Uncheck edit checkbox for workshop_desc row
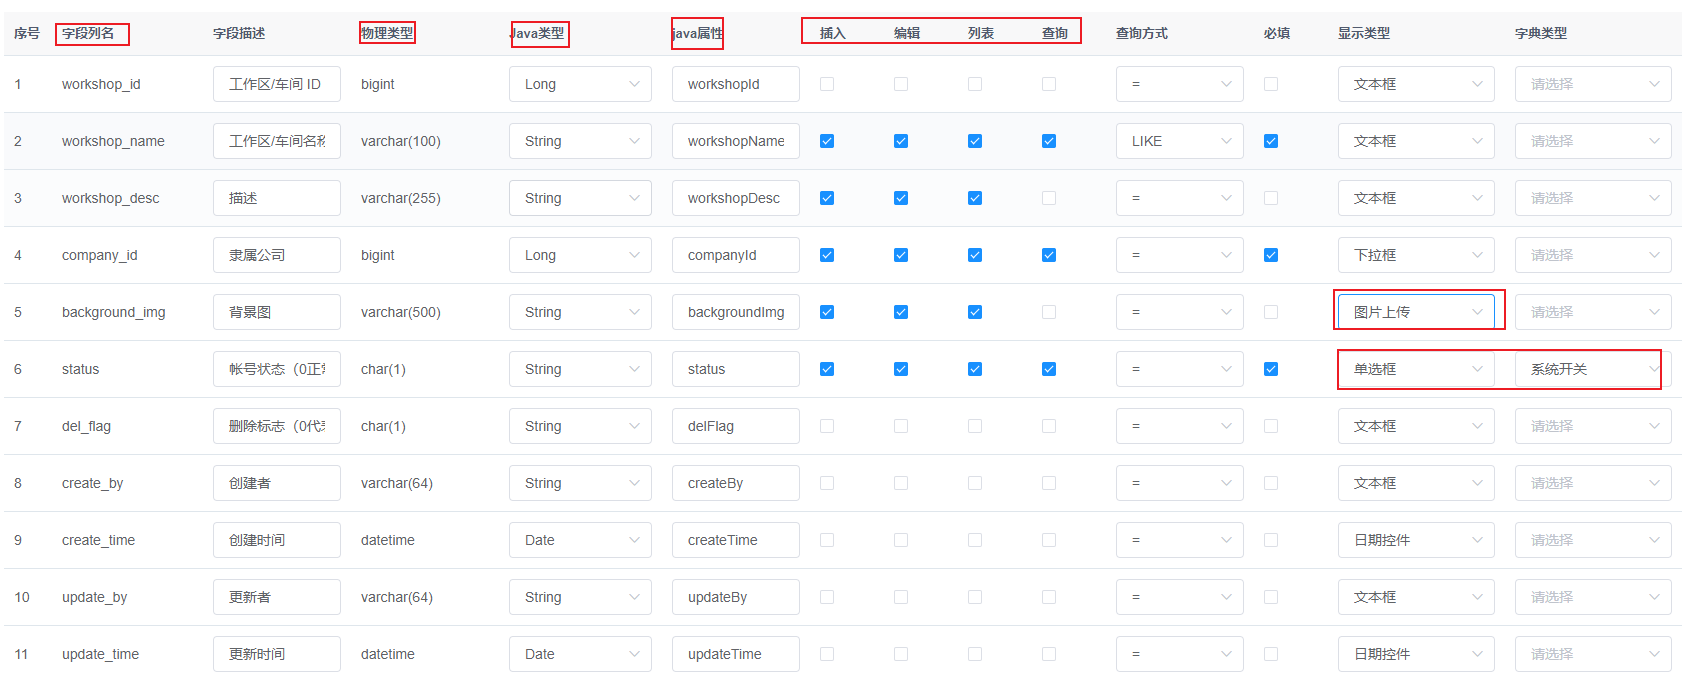Viewport: 1683px width, 681px height. [x=901, y=198]
